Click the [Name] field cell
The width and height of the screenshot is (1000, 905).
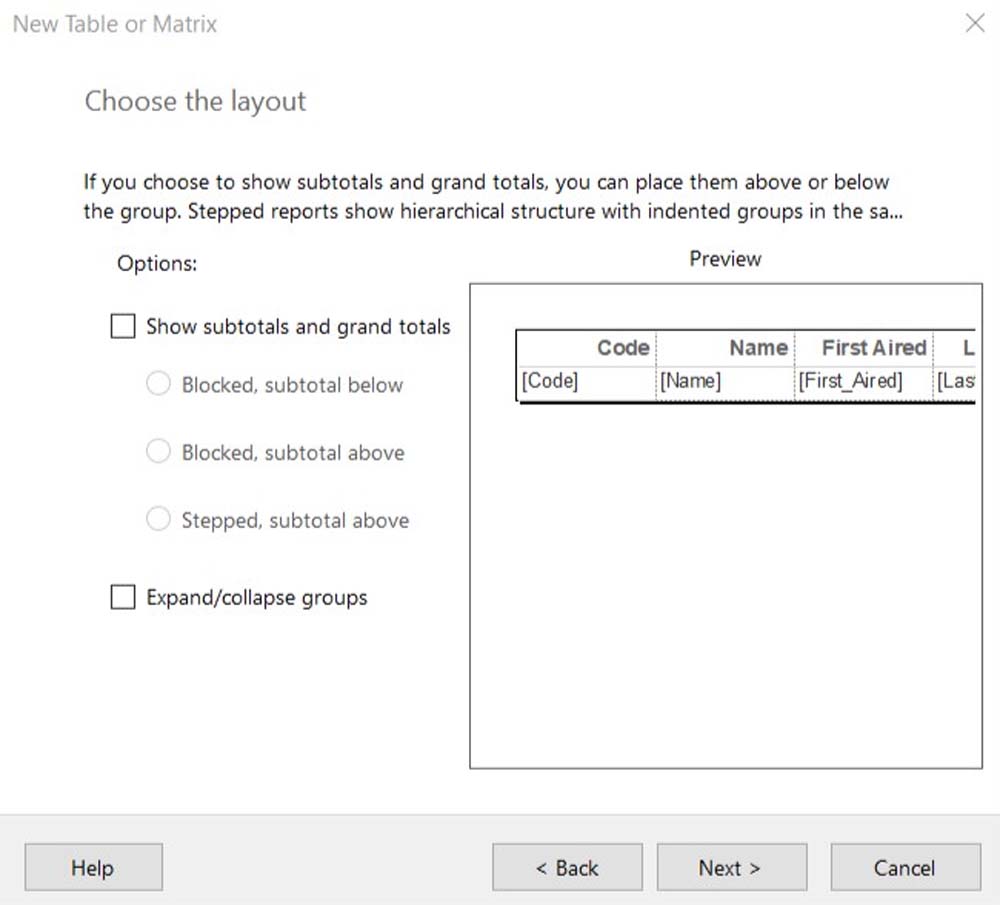click(x=690, y=381)
